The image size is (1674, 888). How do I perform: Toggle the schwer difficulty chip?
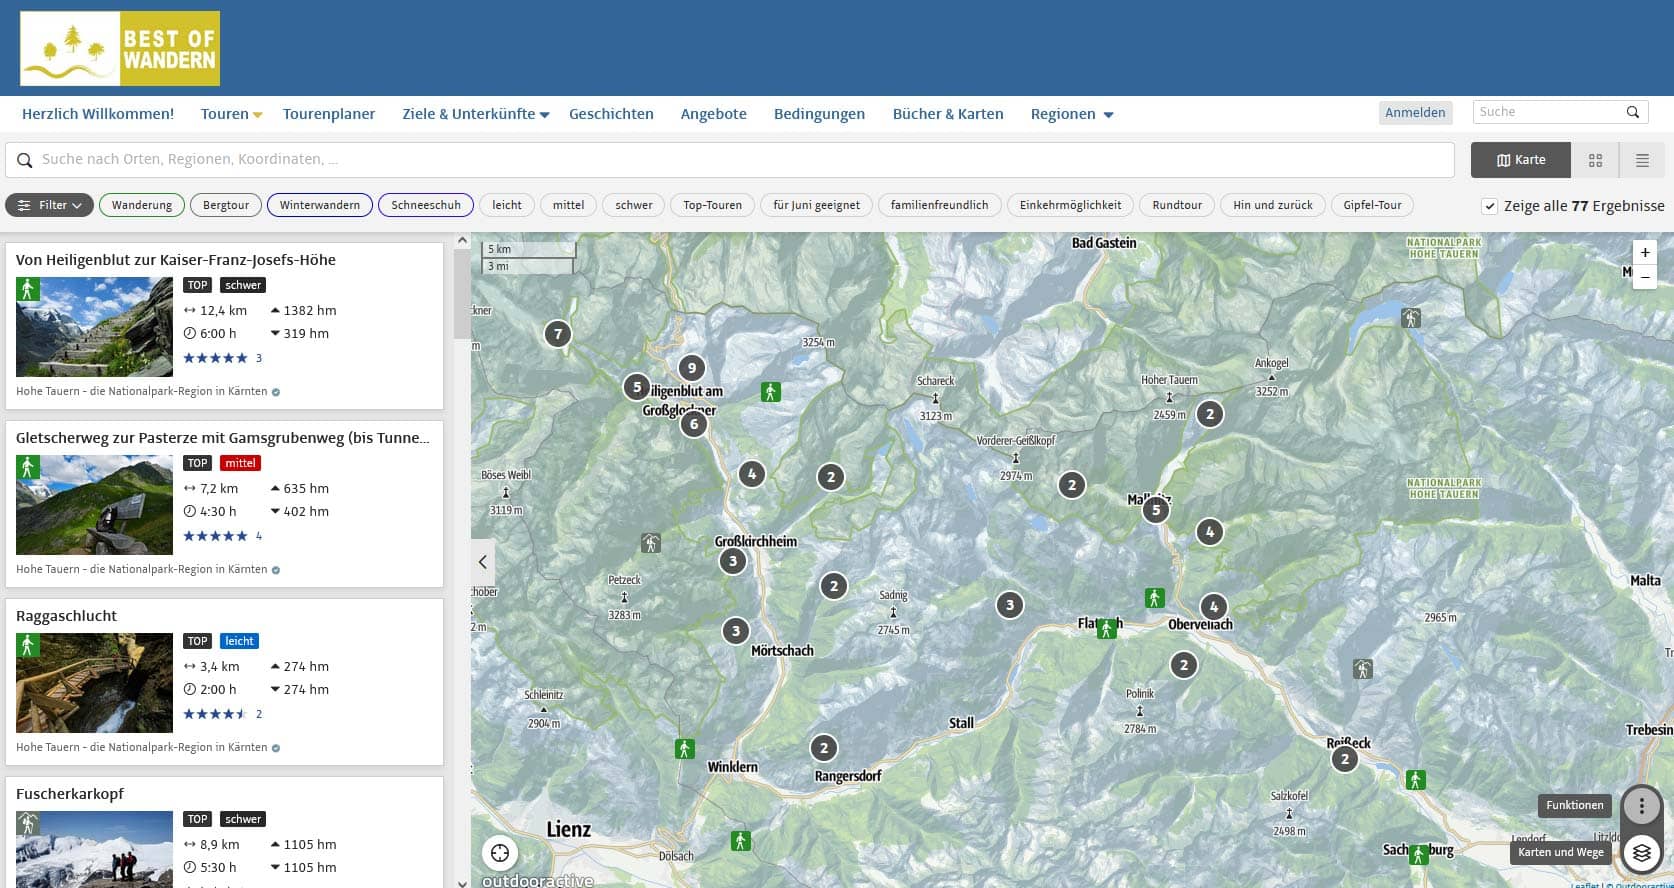(634, 205)
